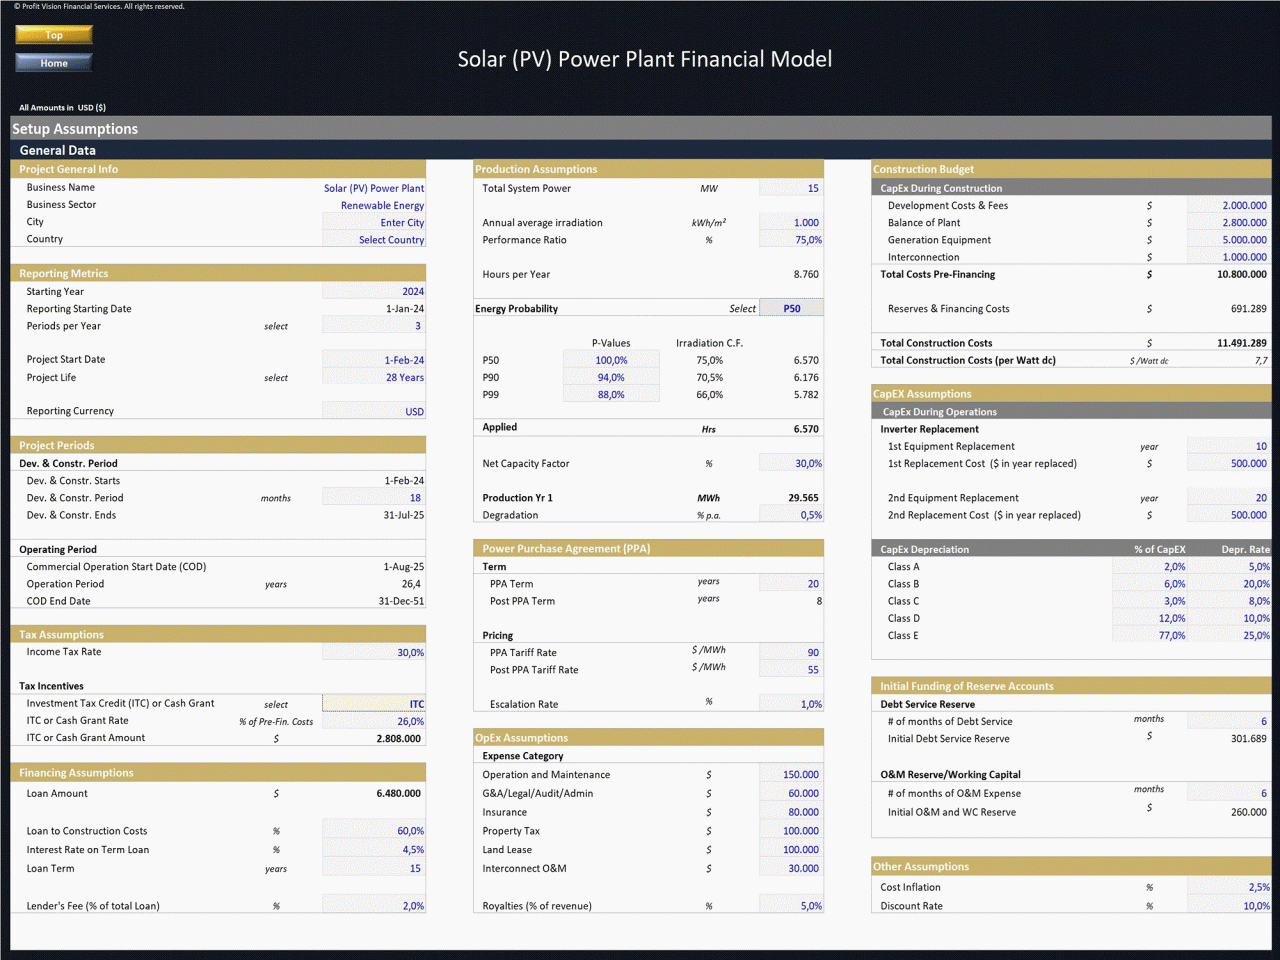The height and width of the screenshot is (960, 1280).
Task: Edit the Annual average irradiation value
Action: coord(791,223)
